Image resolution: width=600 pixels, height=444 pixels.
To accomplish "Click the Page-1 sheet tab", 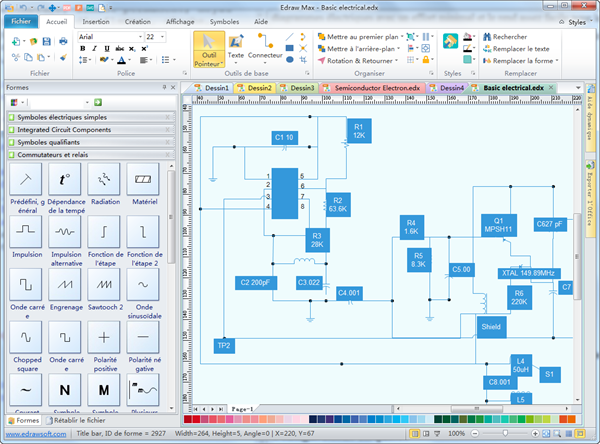I will point(242,409).
